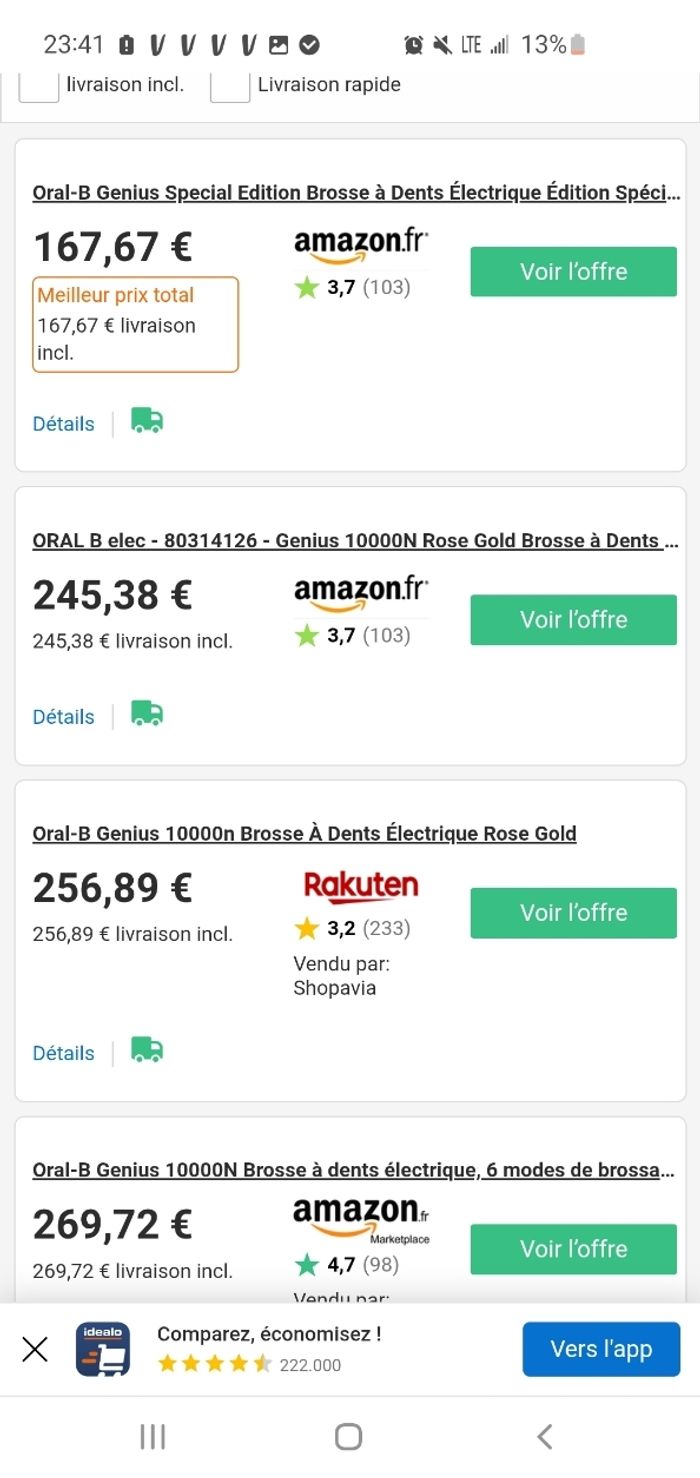
Task: Tap the Android back navigation arrow
Action: 544,1437
